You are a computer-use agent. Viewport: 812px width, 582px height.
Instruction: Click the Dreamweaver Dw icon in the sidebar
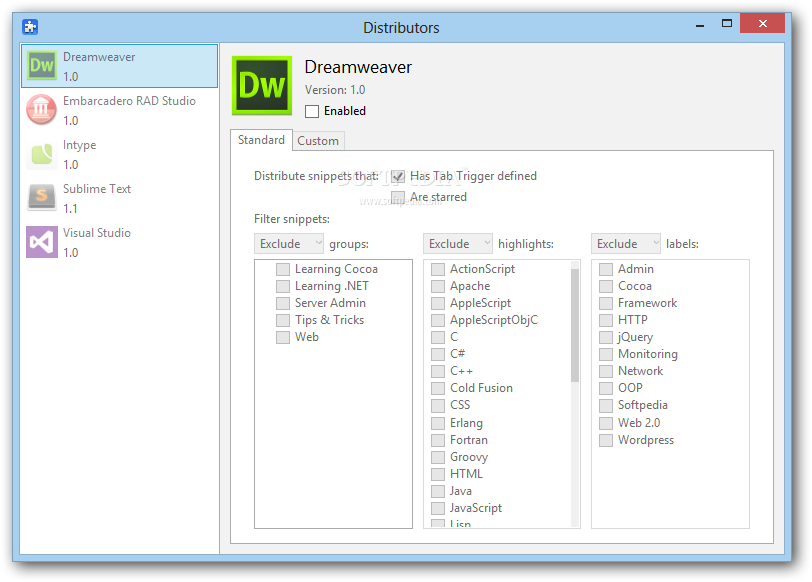(42, 65)
